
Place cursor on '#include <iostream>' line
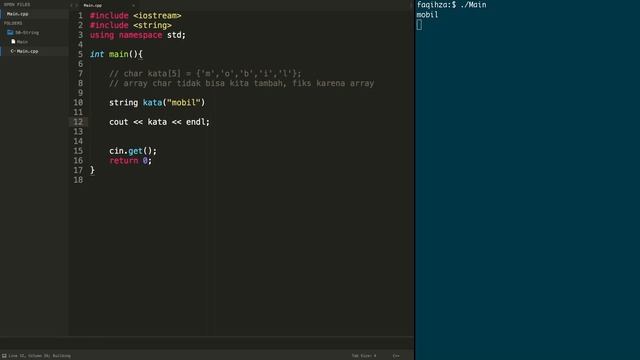(136, 16)
